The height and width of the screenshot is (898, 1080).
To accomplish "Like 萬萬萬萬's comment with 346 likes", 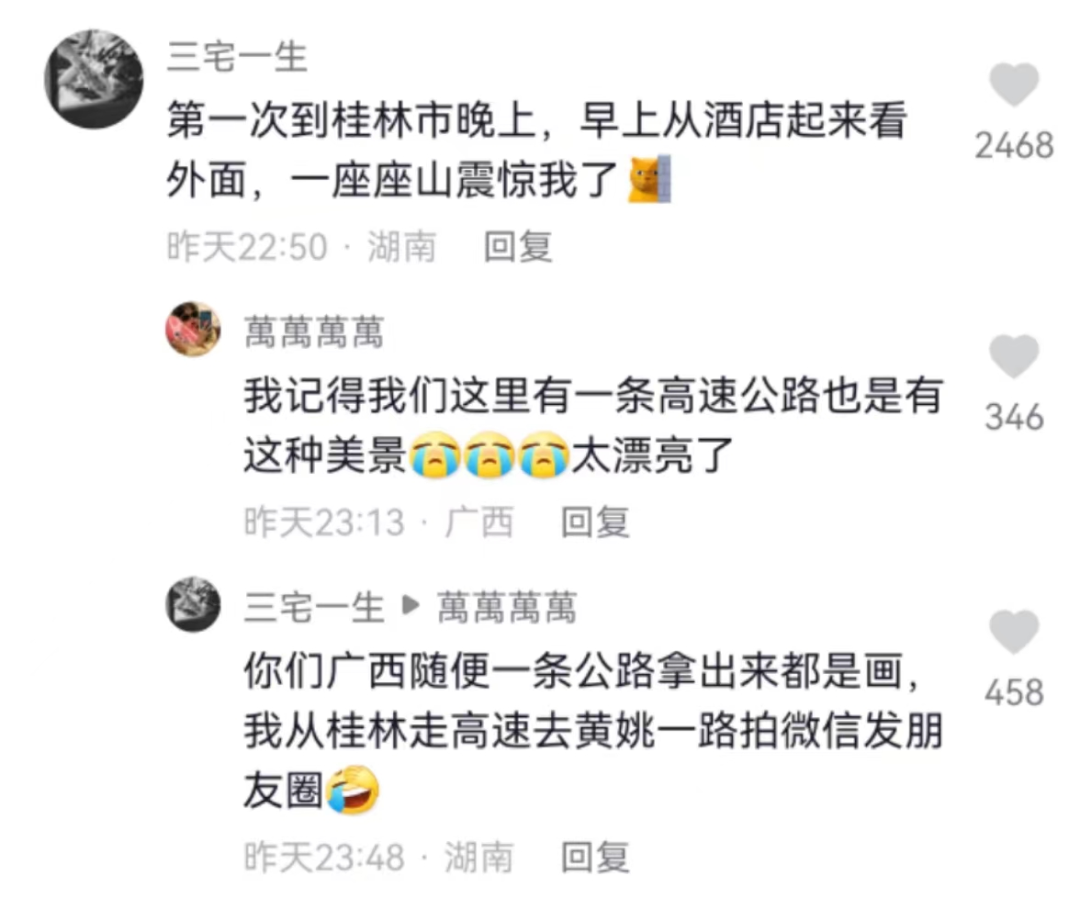I will coord(1014,356).
